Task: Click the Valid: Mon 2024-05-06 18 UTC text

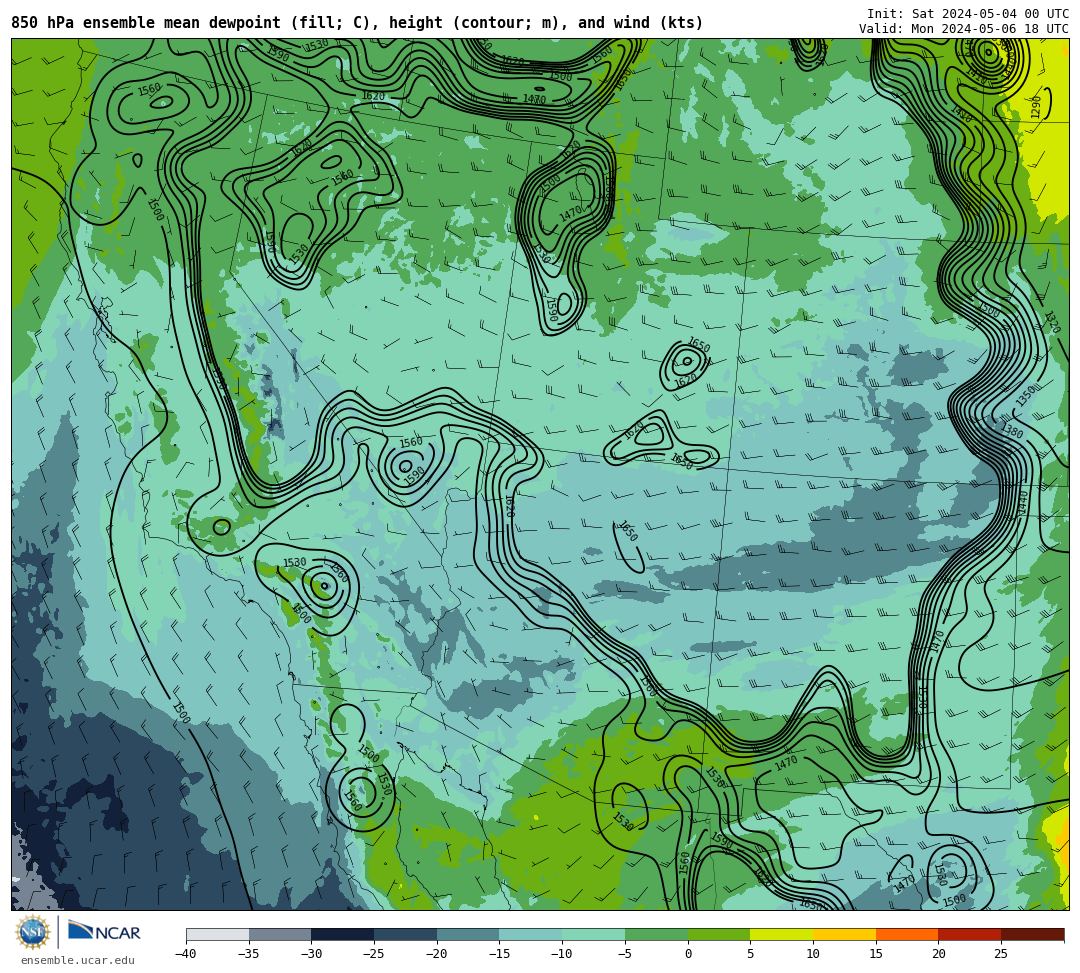Action: click(964, 28)
